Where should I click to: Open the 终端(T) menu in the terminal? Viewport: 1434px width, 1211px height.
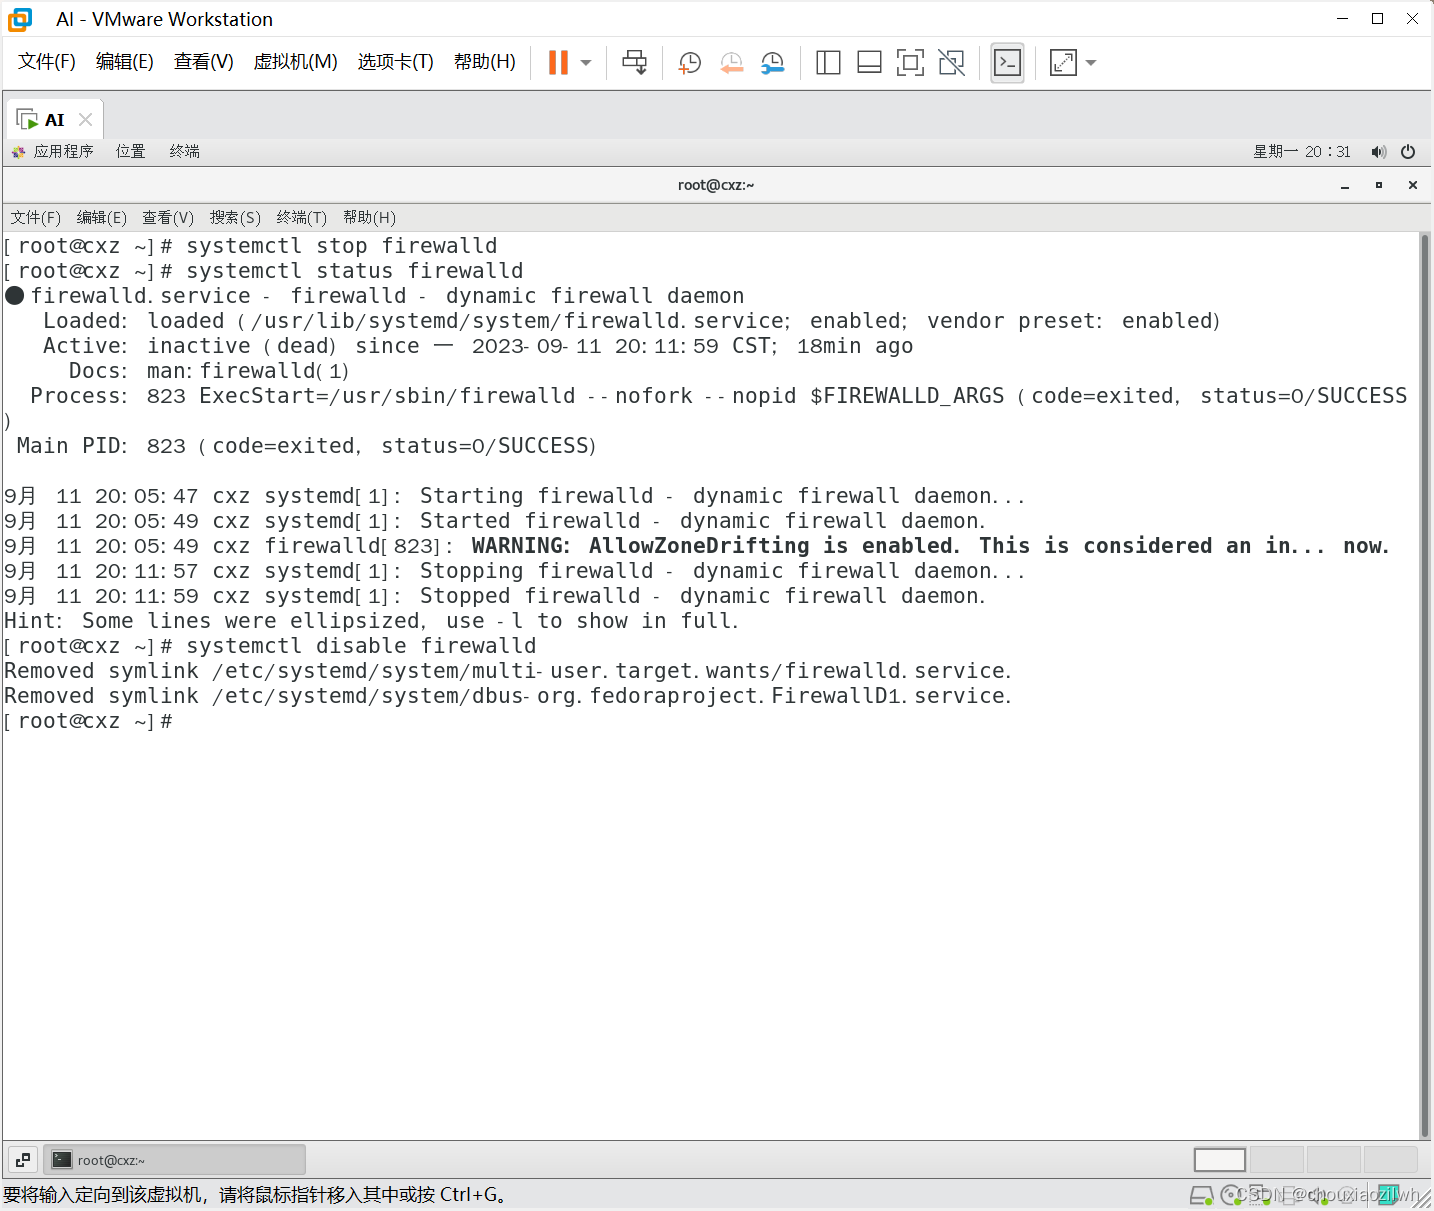coord(301,217)
